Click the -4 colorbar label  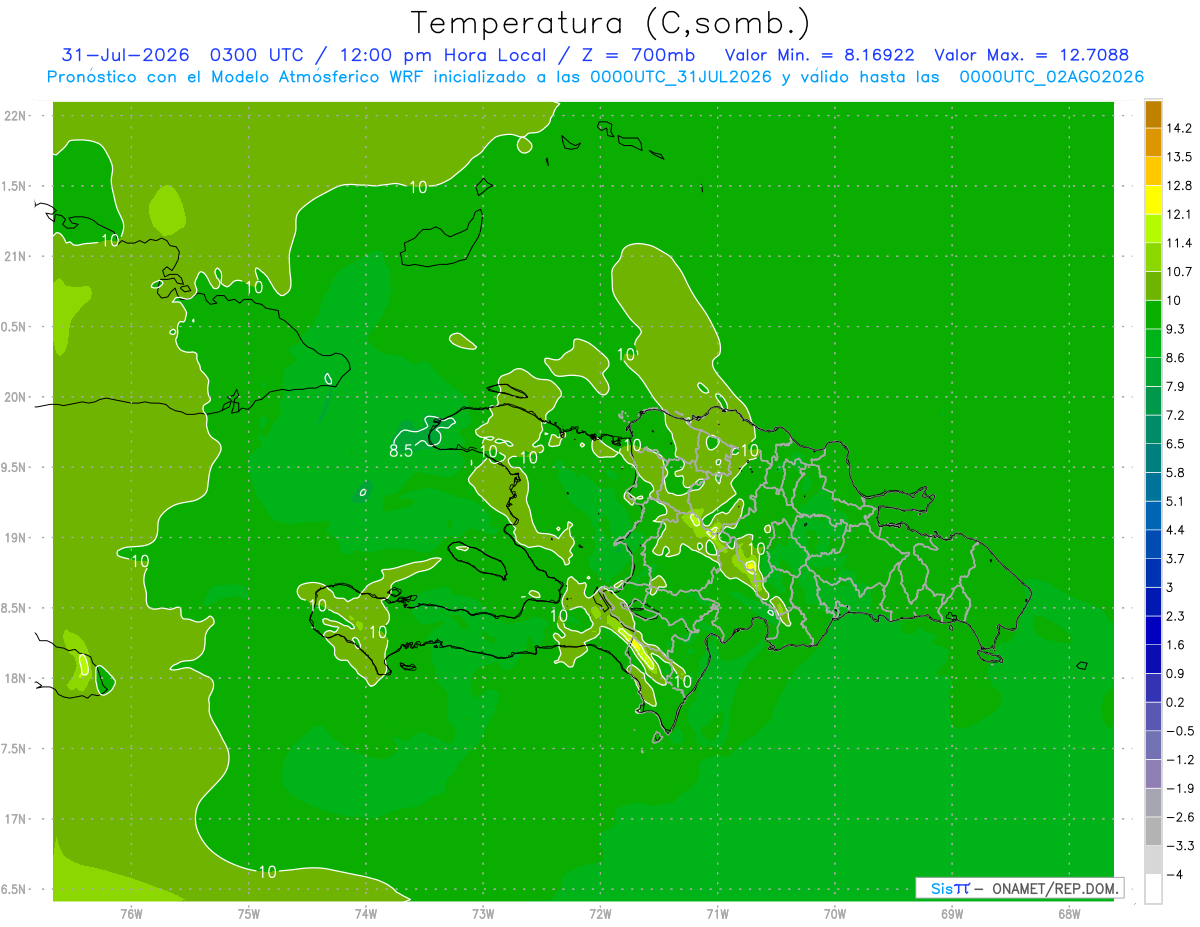pos(1174,875)
